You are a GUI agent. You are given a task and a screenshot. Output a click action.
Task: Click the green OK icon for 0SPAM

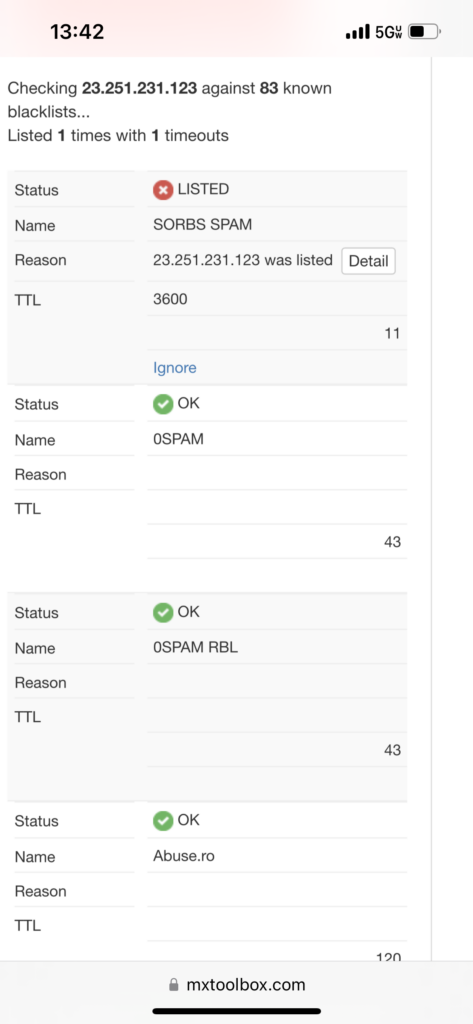click(x=163, y=404)
